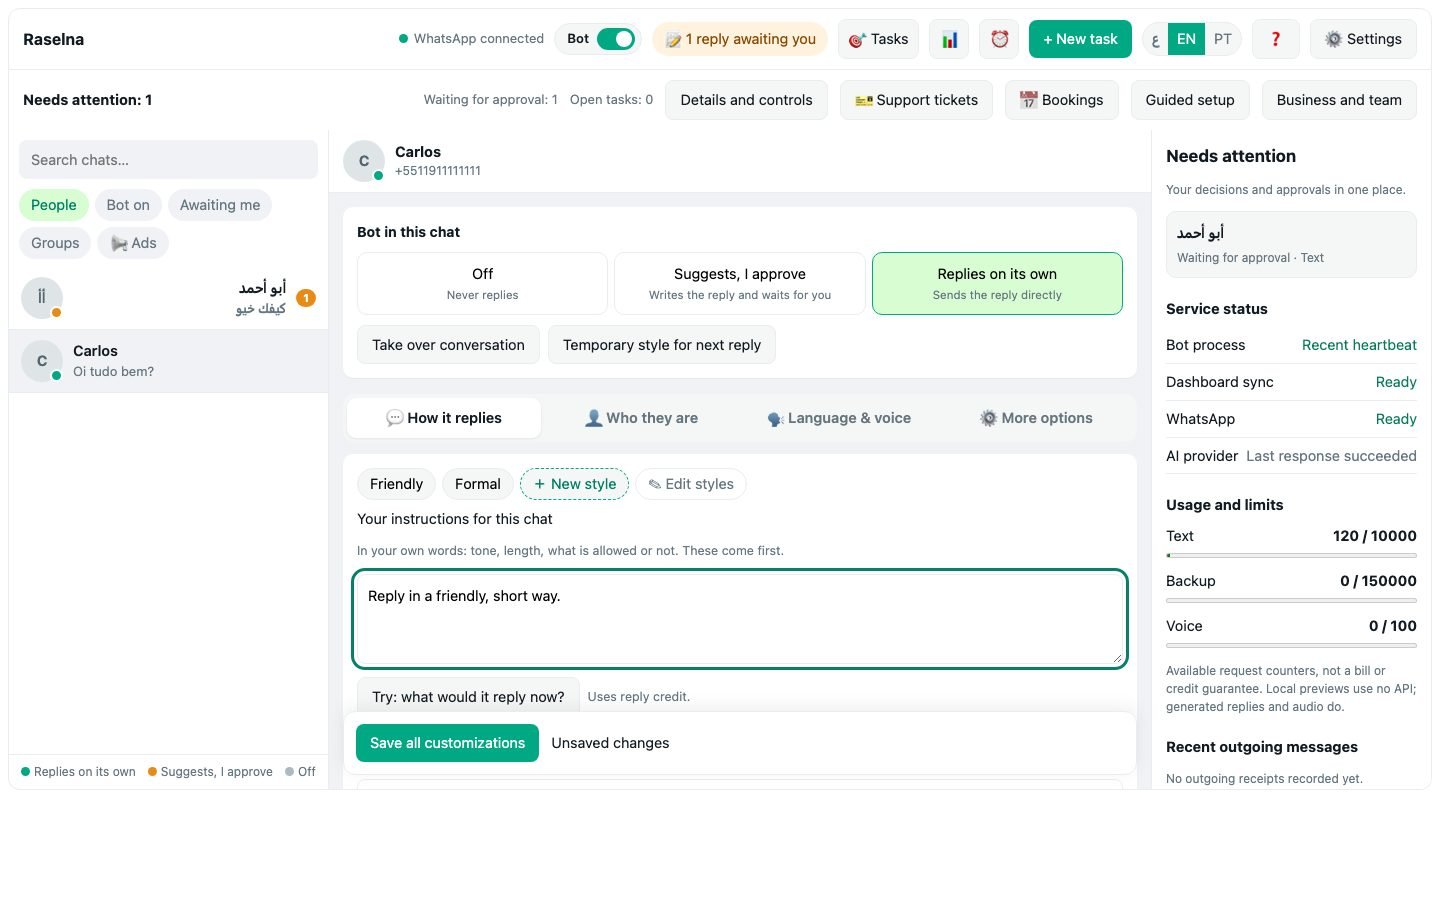Open the Tasks button in header

click(878, 39)
